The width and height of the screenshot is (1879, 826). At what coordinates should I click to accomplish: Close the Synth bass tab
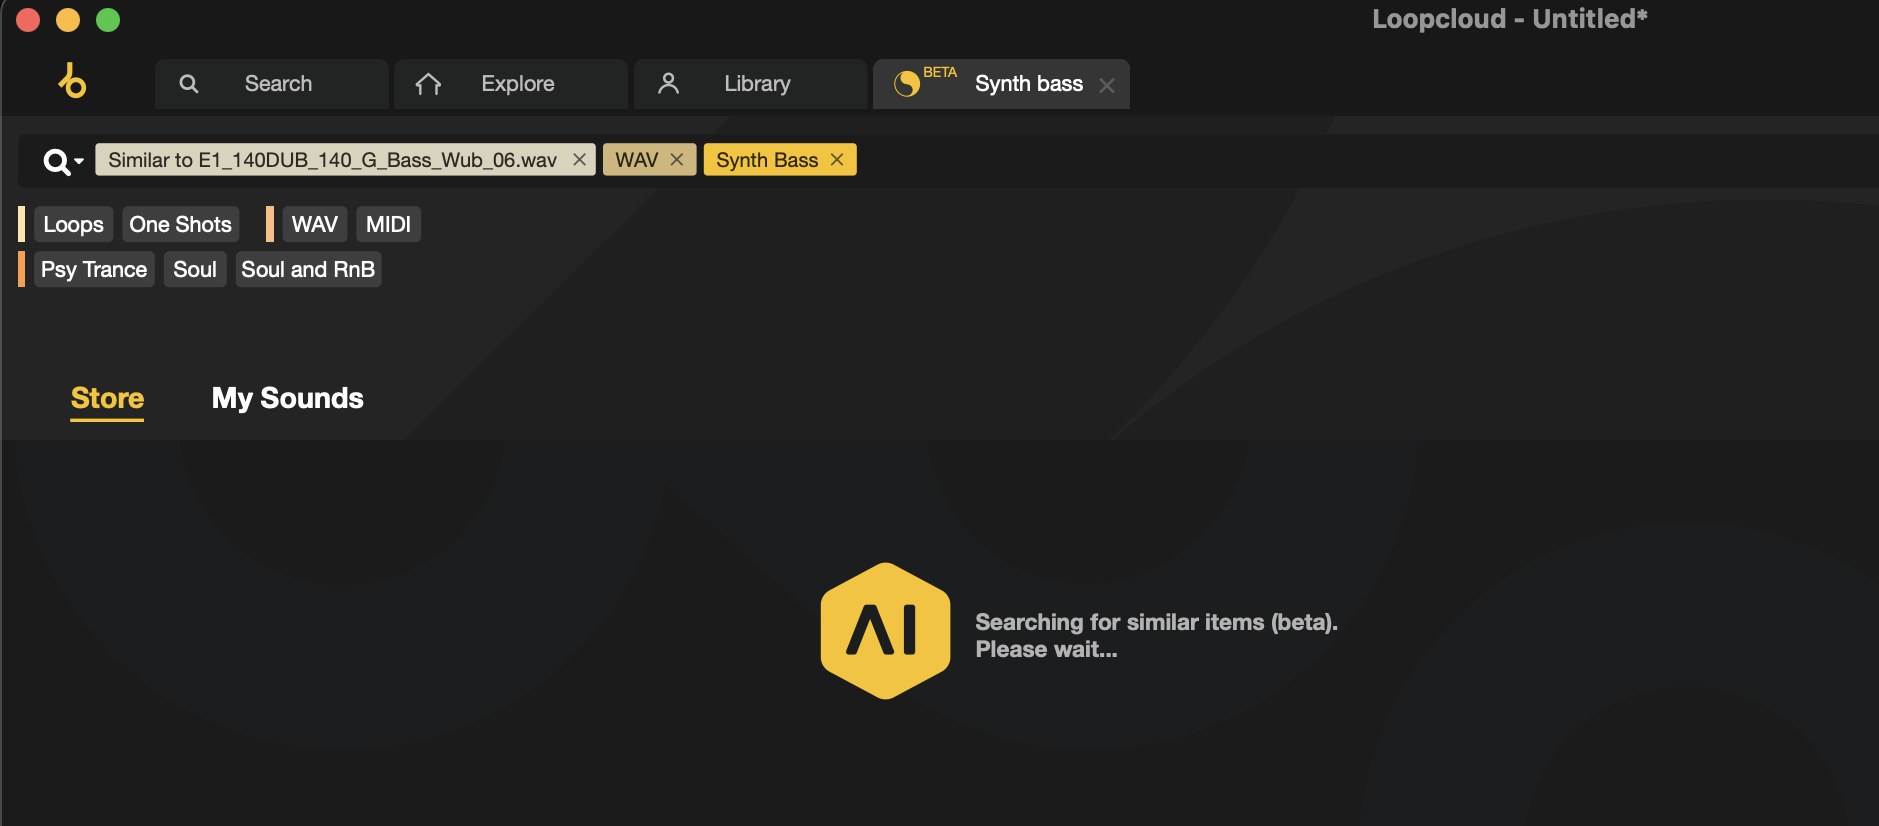pos(1106,86)
